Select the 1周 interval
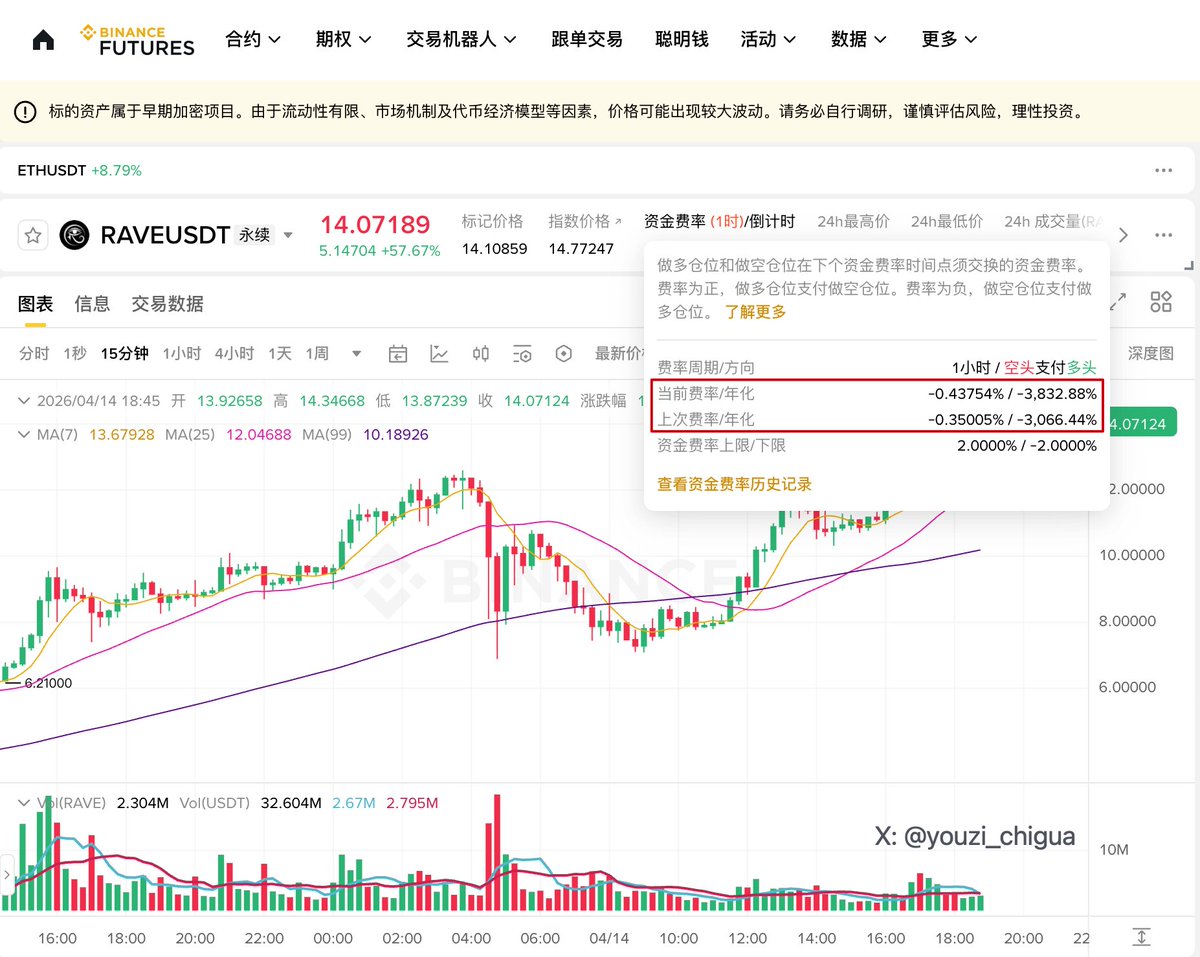This screenshot has width=1200, height=957. pyautogui.click(x=317, y=353)
